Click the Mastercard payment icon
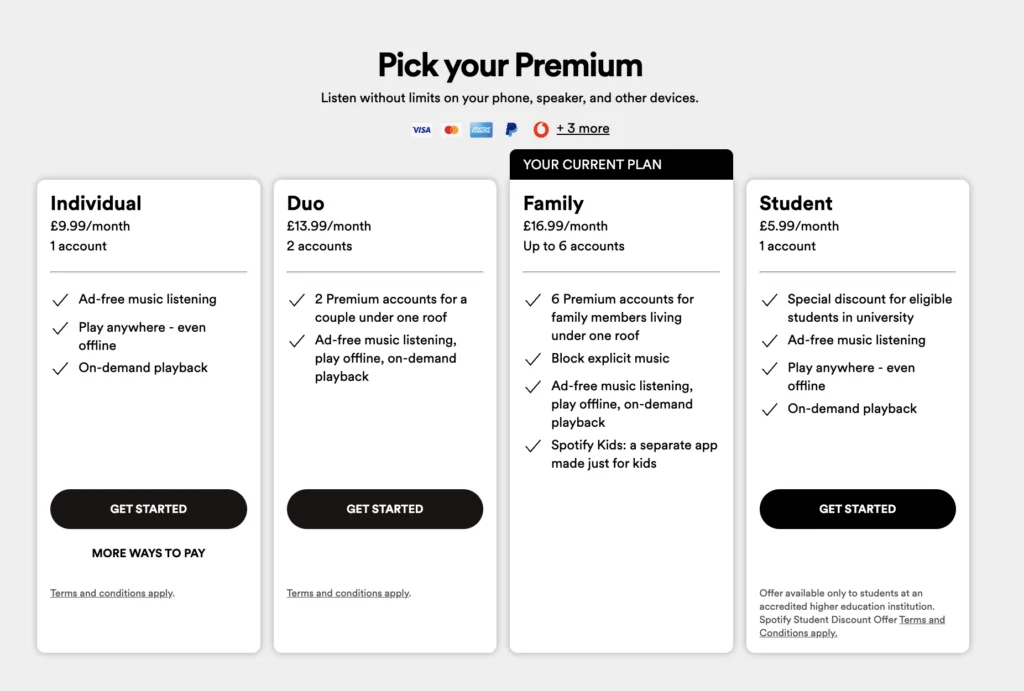 coord(451,129)
